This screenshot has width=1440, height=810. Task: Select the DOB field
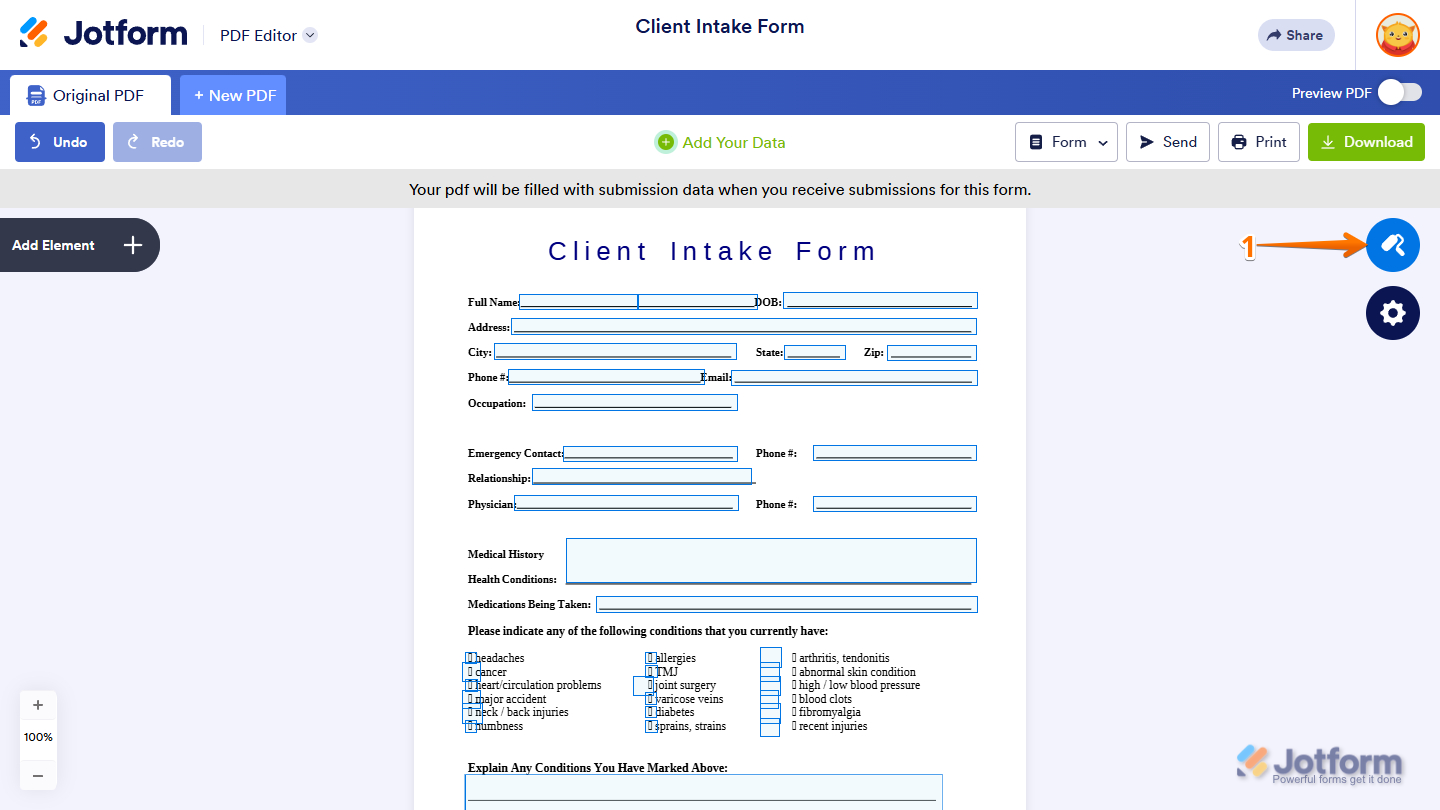(880, 301)
